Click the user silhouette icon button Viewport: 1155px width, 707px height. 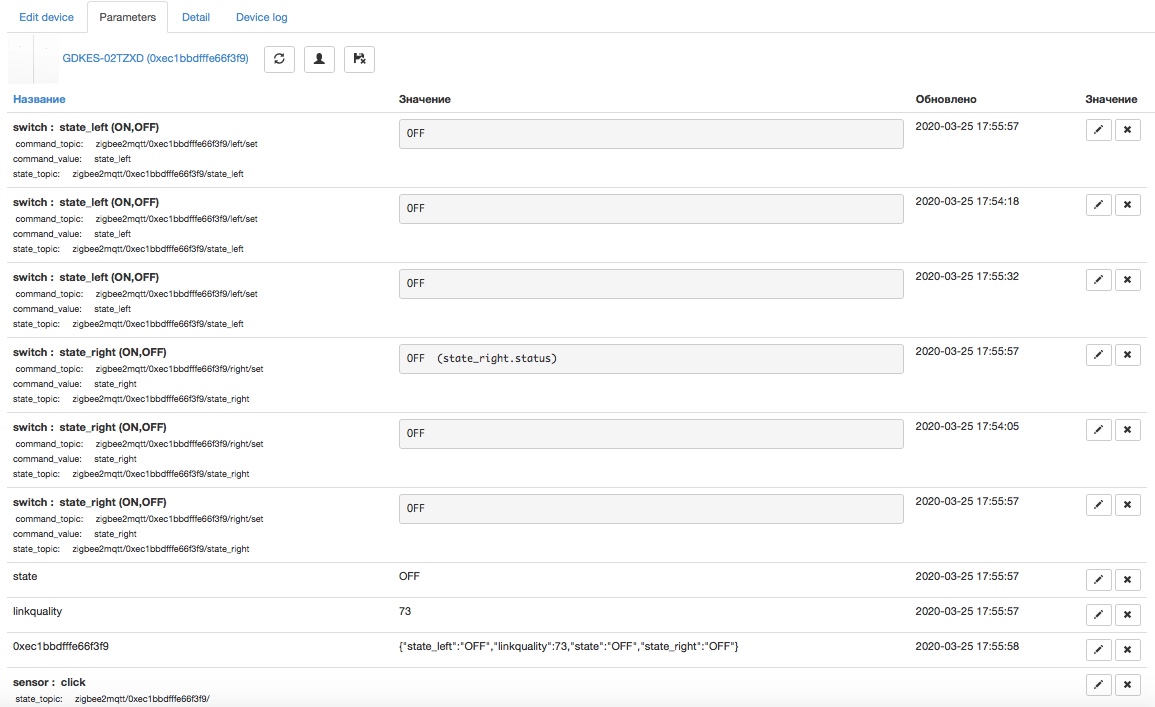pos(319,59)
